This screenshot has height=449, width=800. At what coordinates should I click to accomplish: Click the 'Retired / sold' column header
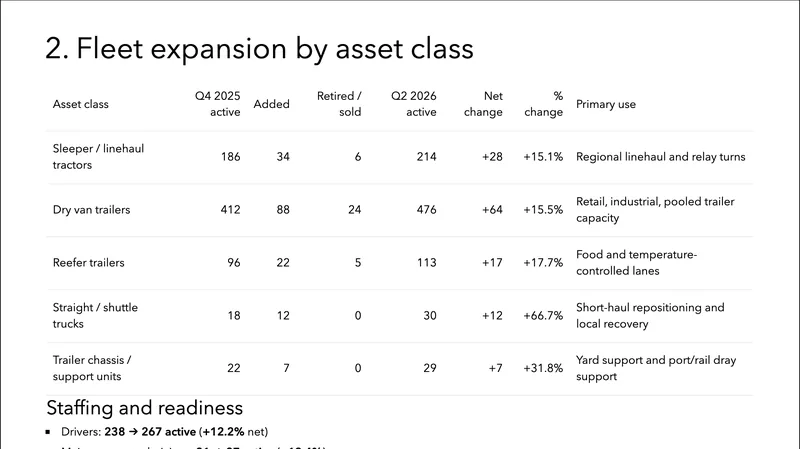[339, 104]
